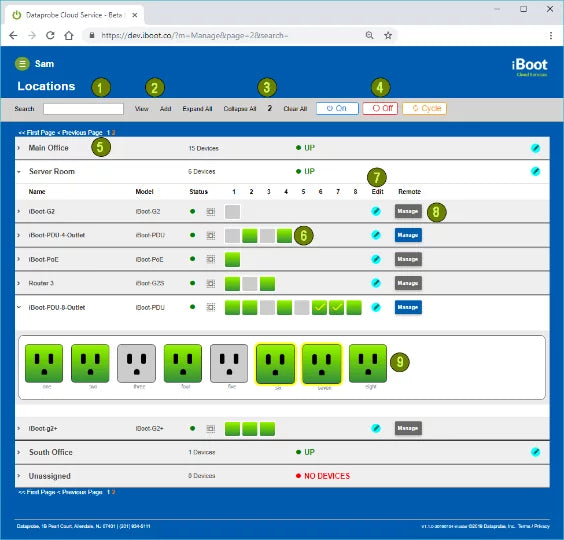Click the Search input field
Image resolution: width=564 pixels, height=540 pixels.
pos(83,109)
